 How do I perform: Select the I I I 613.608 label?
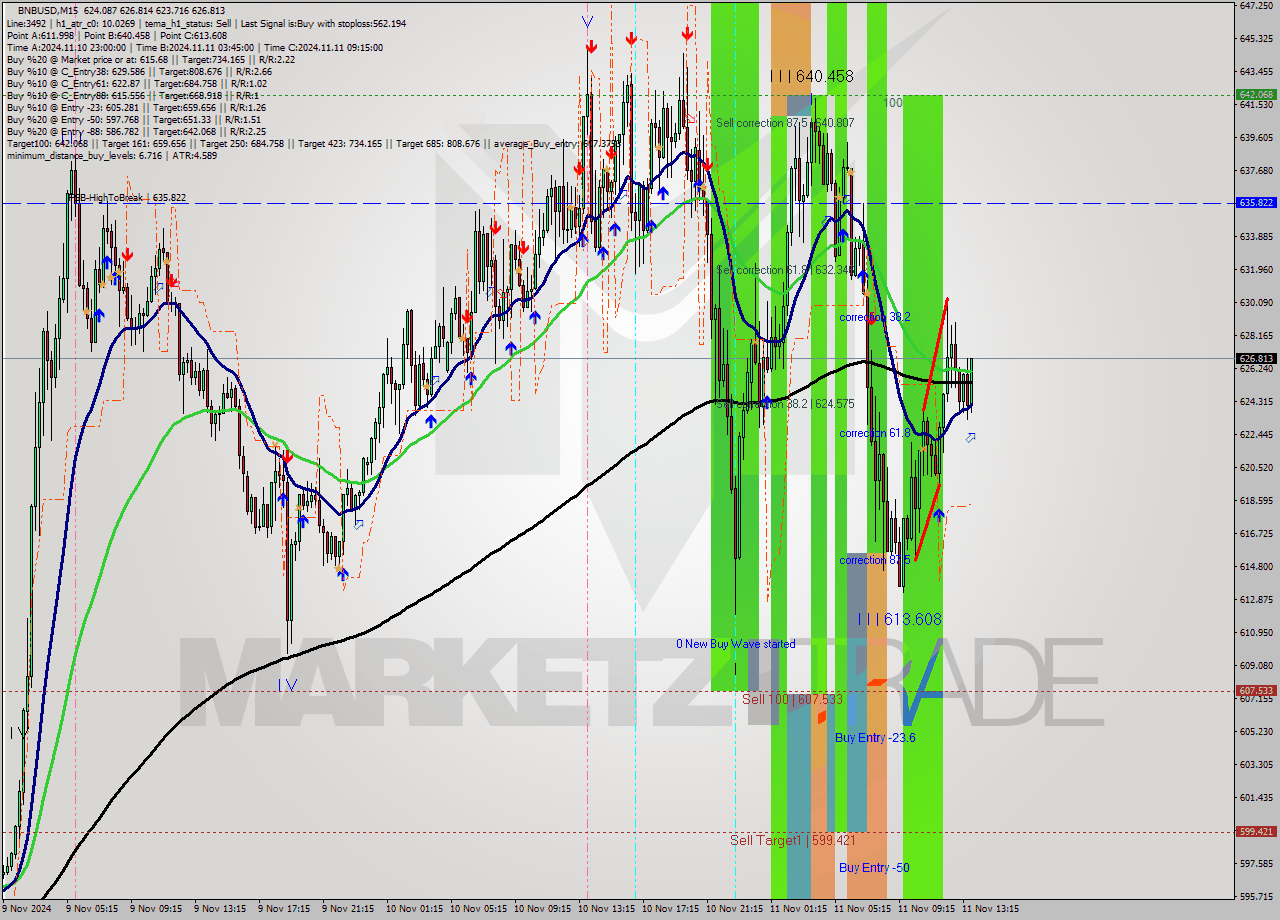click(899, 619)
